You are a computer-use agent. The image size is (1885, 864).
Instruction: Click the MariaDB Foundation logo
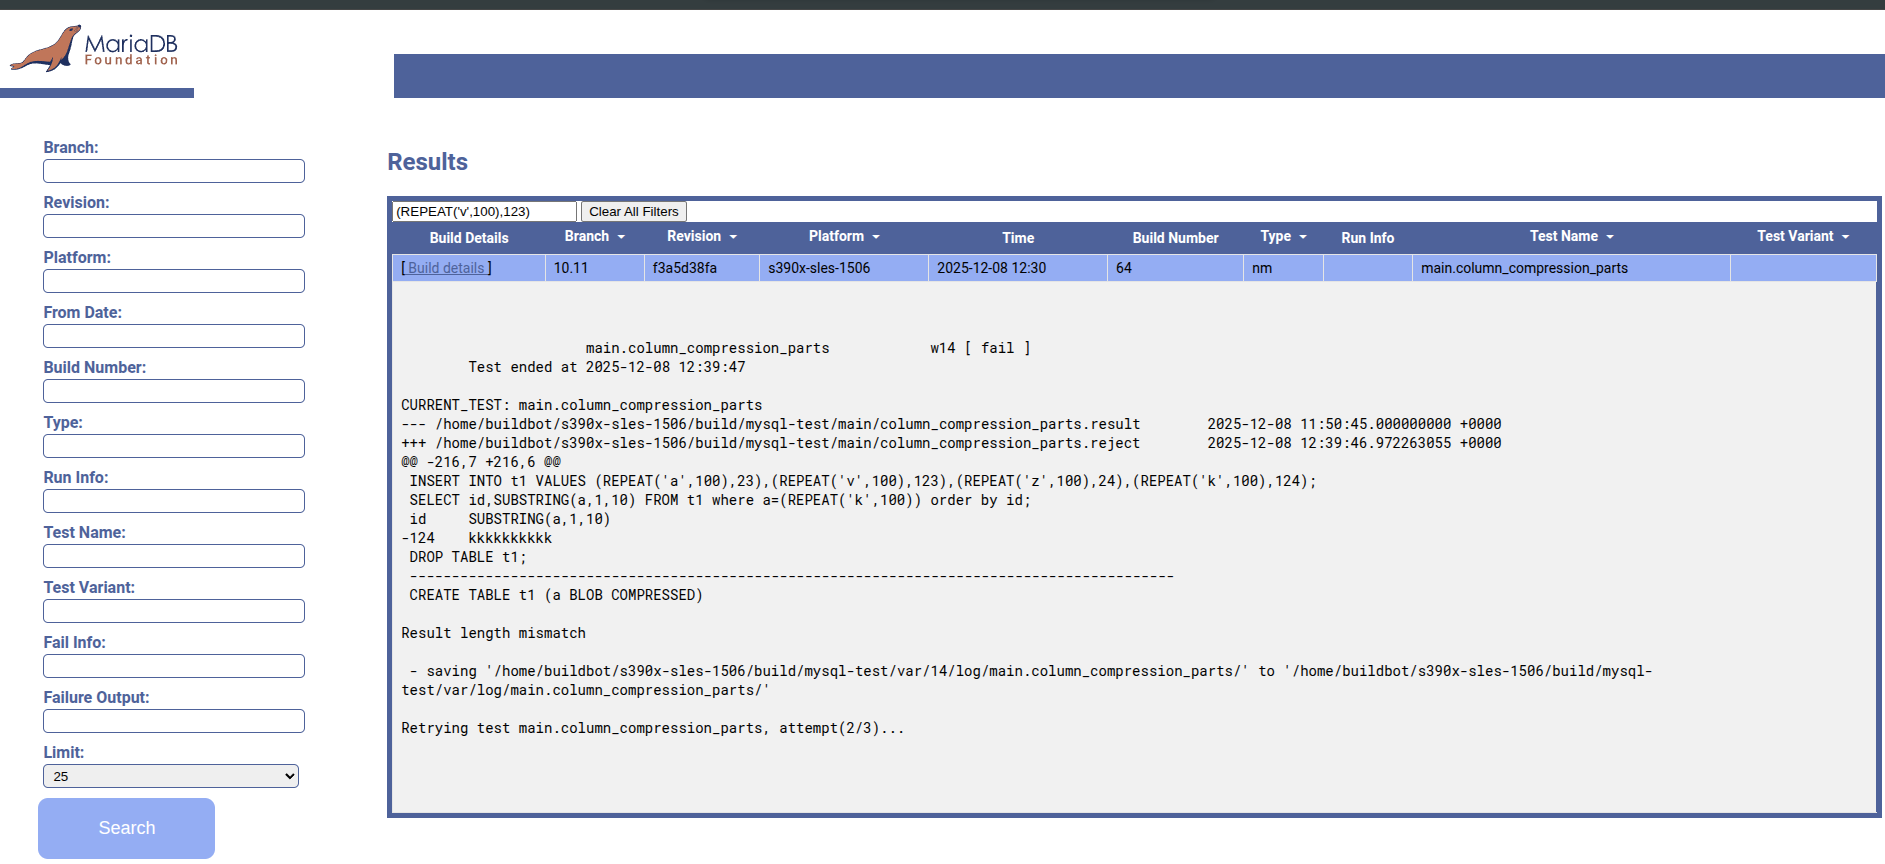95,49
